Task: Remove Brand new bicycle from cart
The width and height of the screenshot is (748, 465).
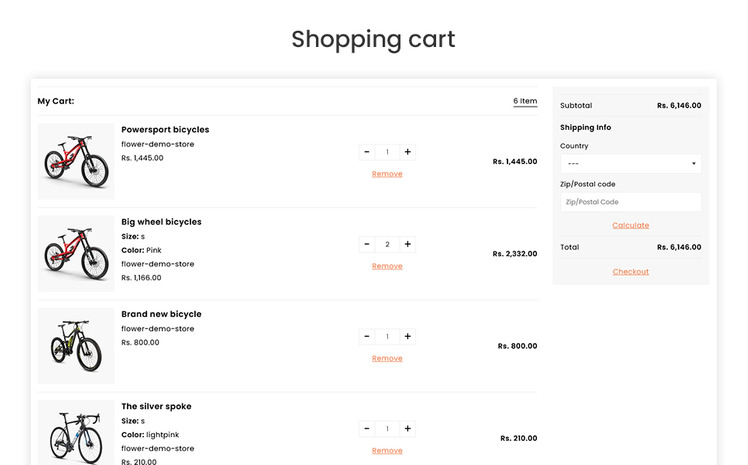Action: coord(387,358)
